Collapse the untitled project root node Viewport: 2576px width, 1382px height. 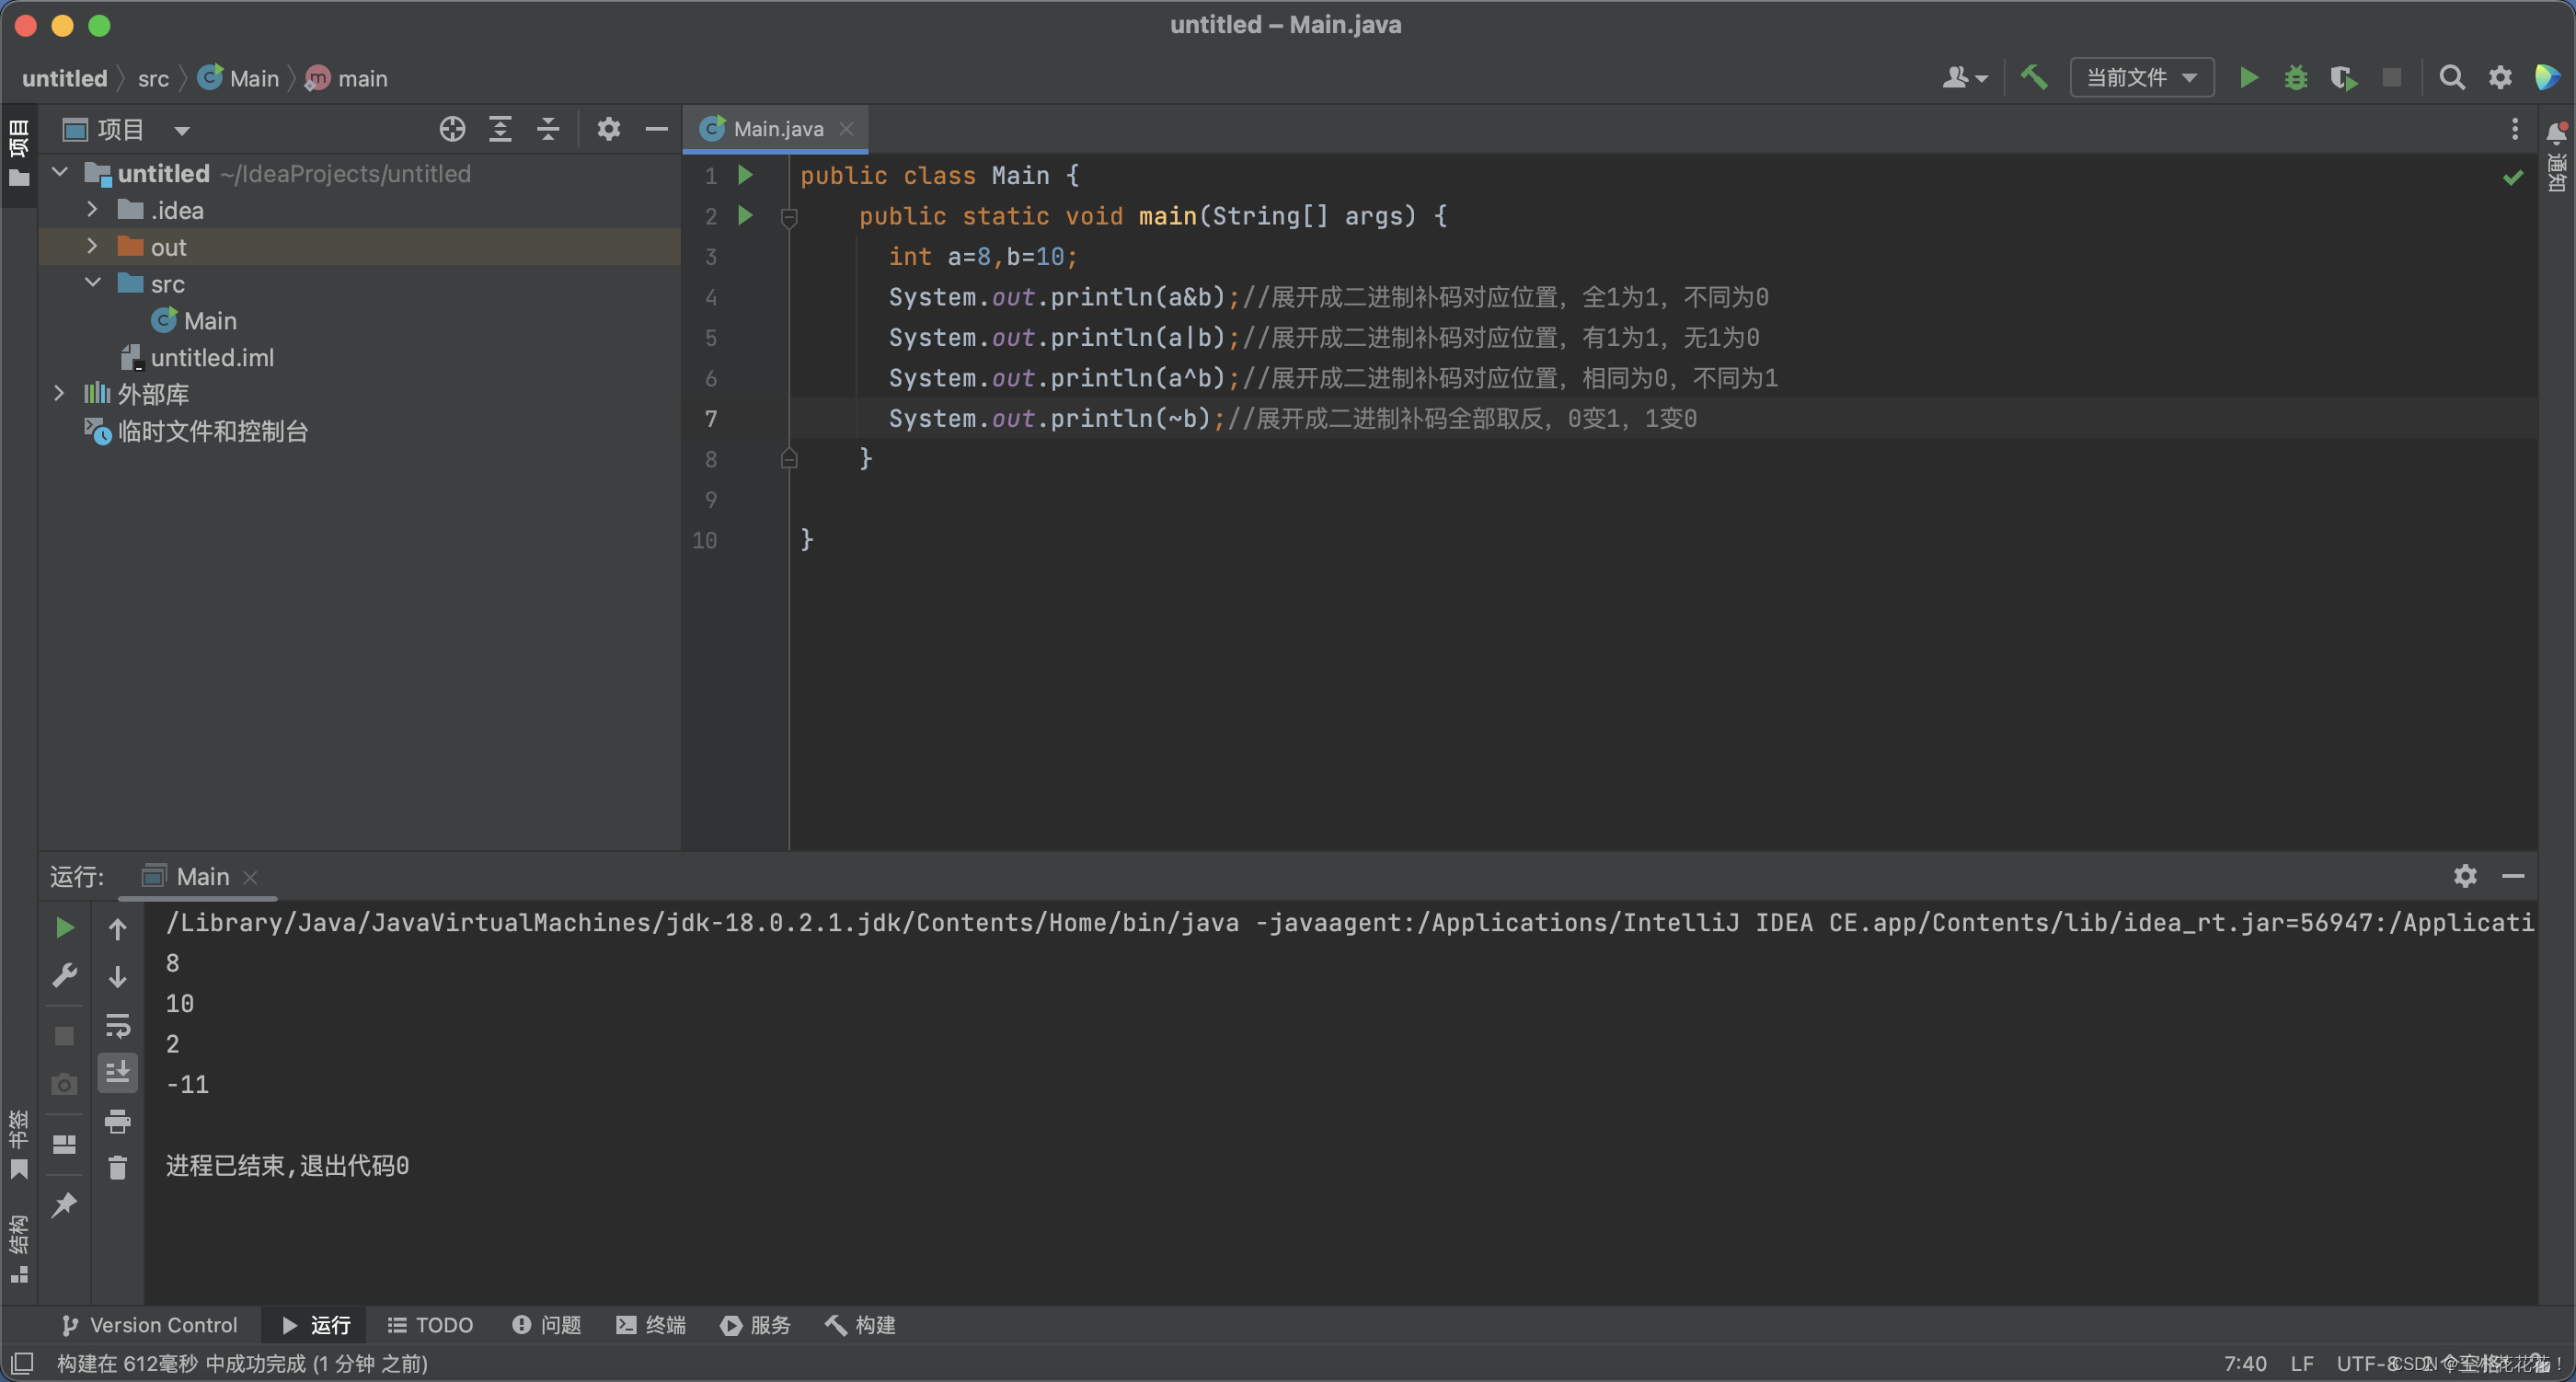point(60,172)
